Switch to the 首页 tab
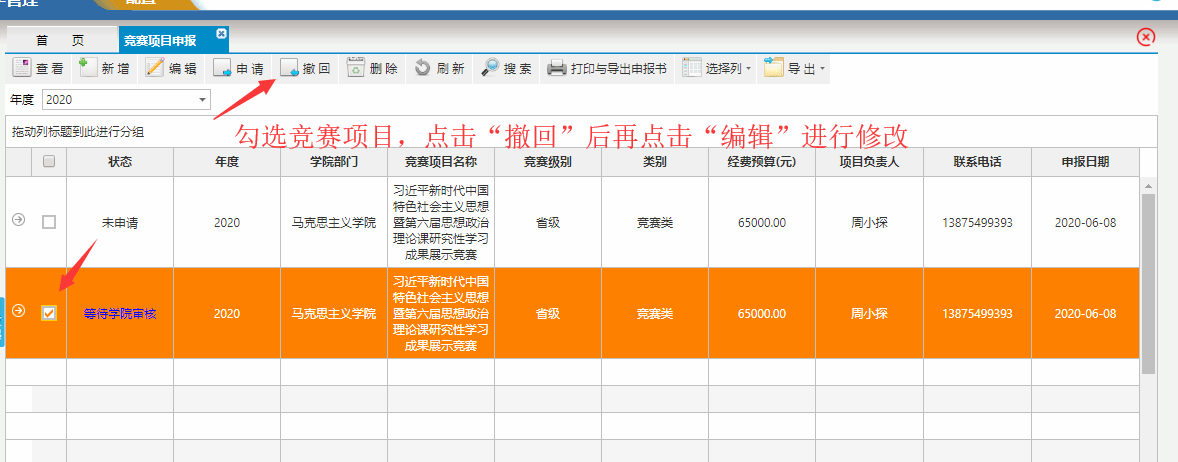1178x462 pixels. point(60,41)
